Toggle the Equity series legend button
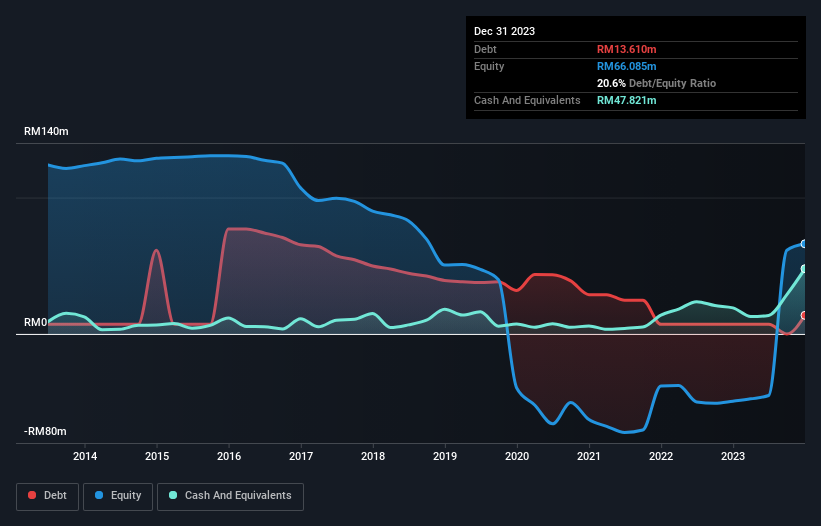The height and width of the screenshot is (526, 821). coord(118,496)
